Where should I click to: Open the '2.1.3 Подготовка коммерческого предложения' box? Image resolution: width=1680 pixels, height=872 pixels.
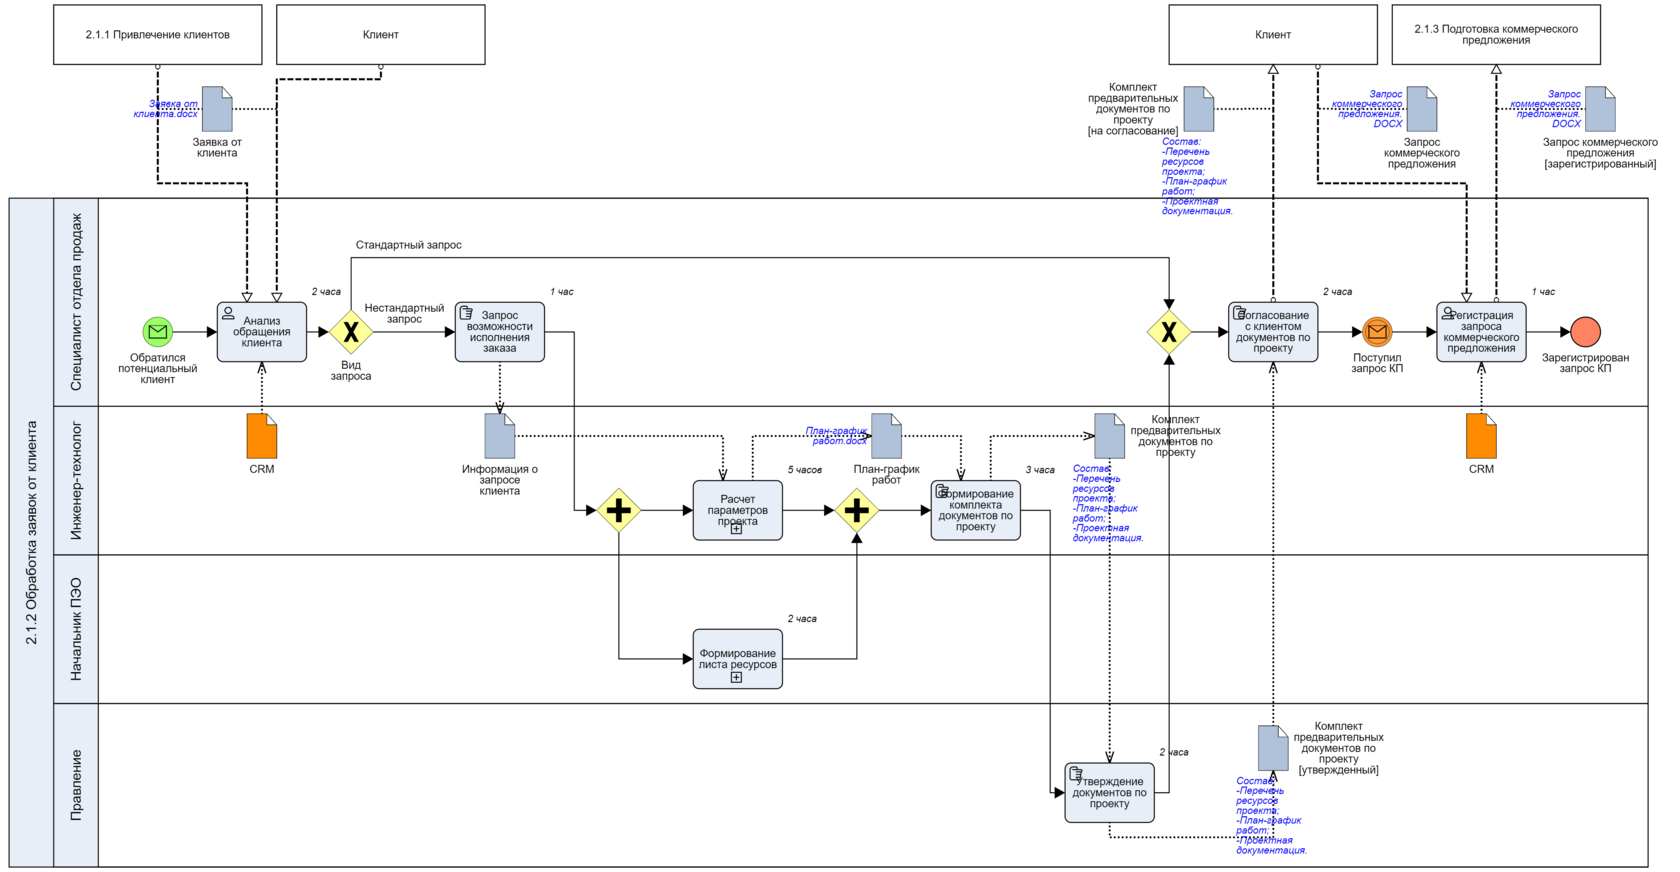click(1496, 35)
